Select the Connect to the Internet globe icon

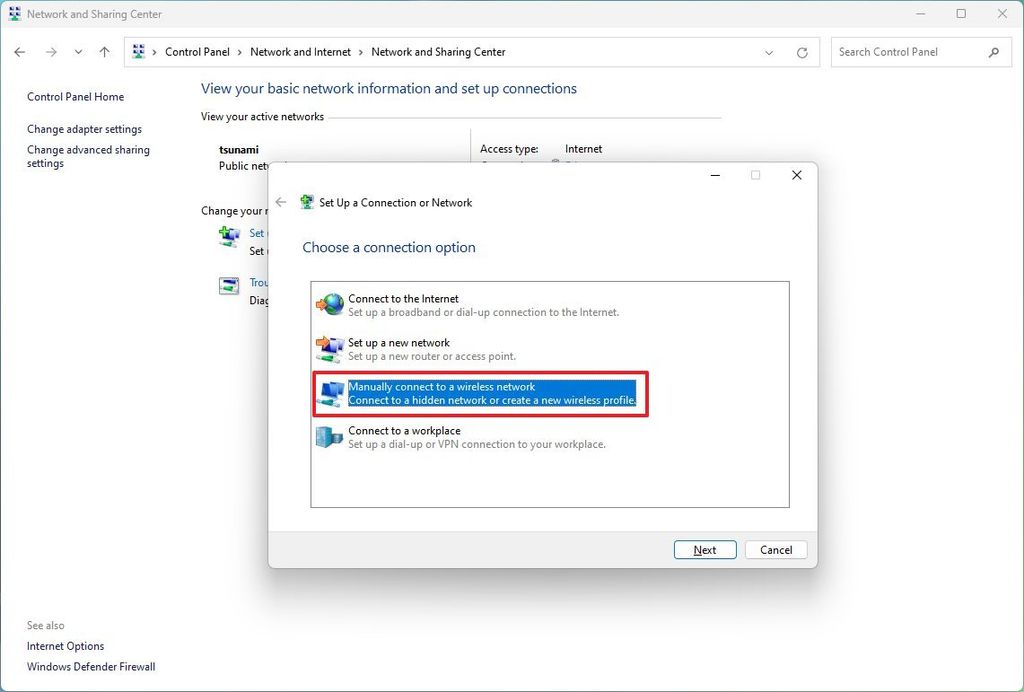point(330,303)
